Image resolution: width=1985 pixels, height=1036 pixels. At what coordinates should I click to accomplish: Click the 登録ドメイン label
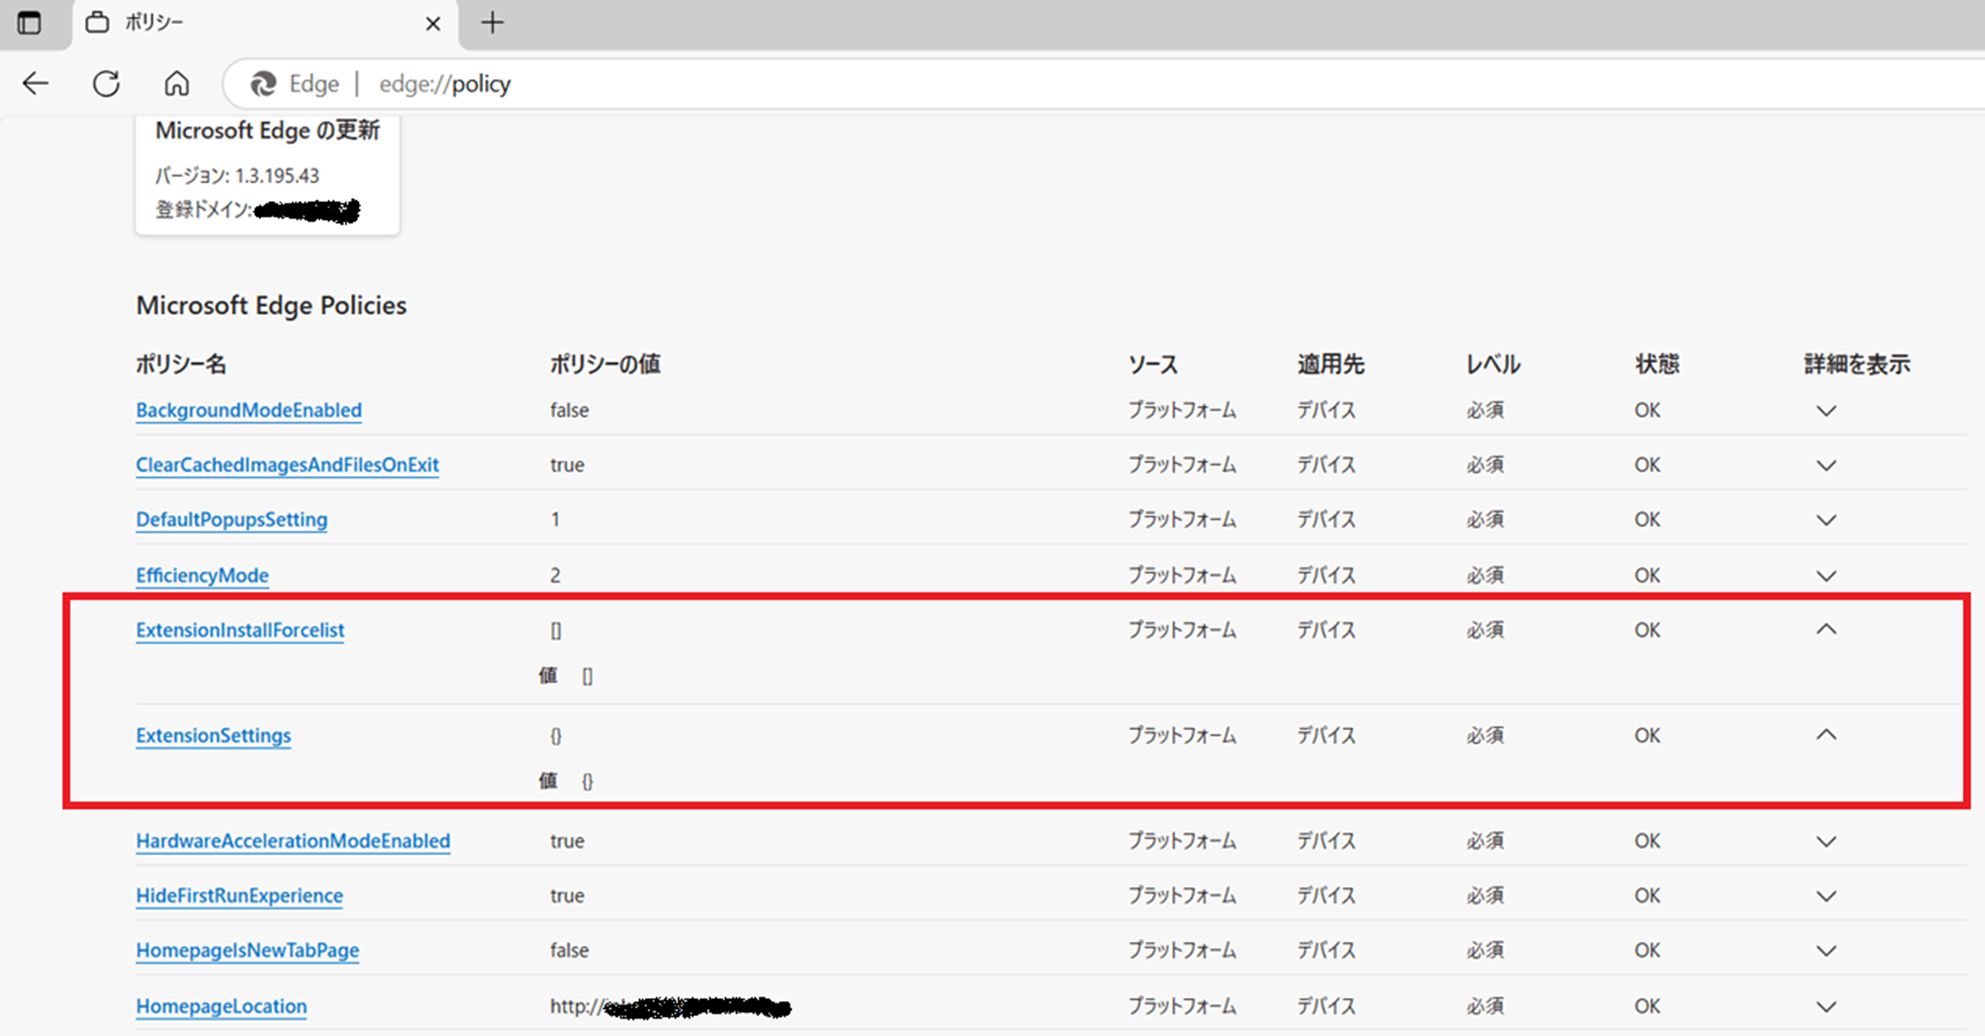203,209
